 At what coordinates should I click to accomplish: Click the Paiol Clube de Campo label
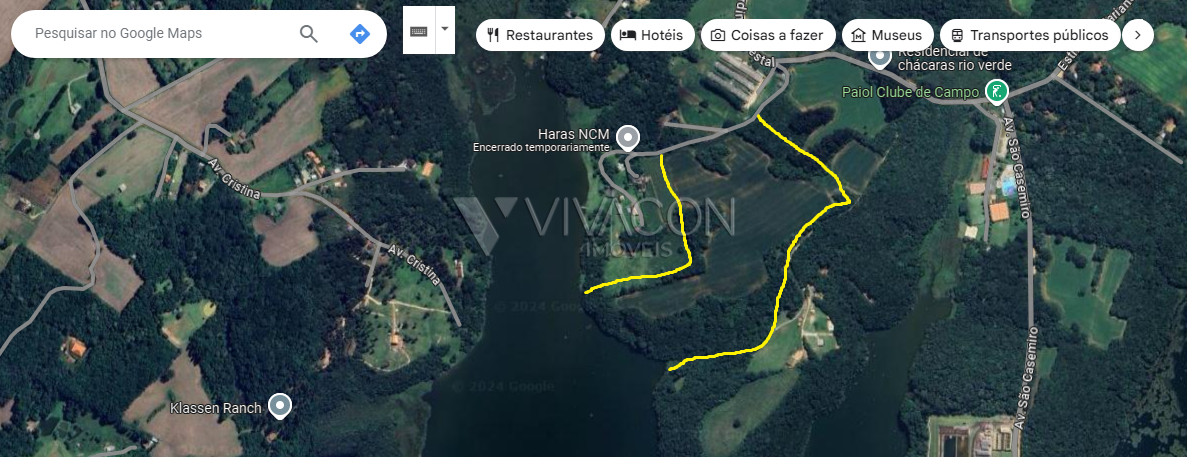click(911, 92)
